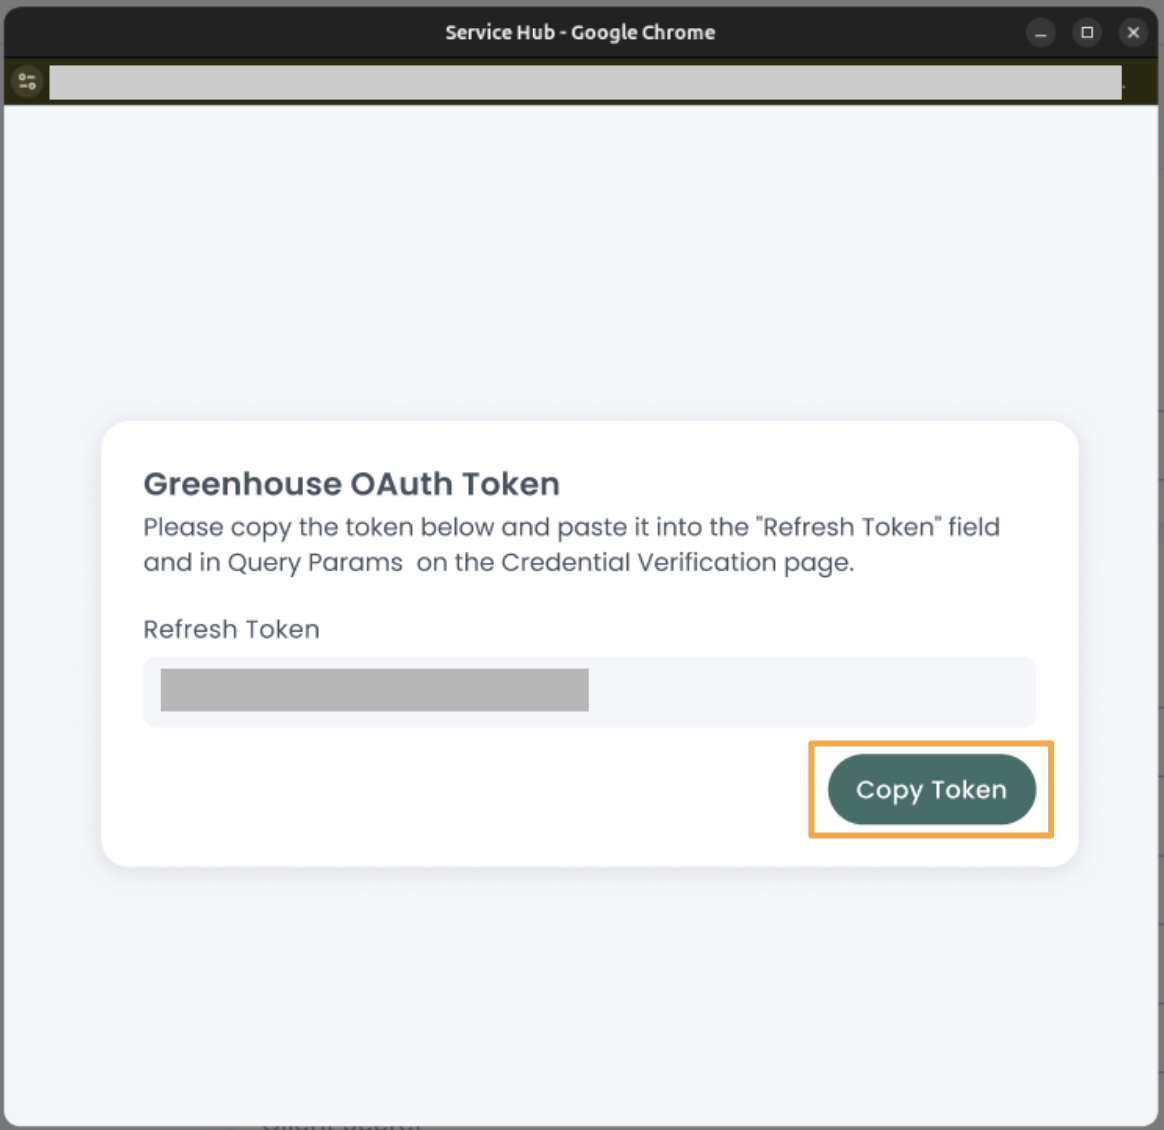Screen dimensions: 1164x1130
Task: Maximize the Service Hub Chrome window
Action: pyautogui.click(x=1087, y=33)
